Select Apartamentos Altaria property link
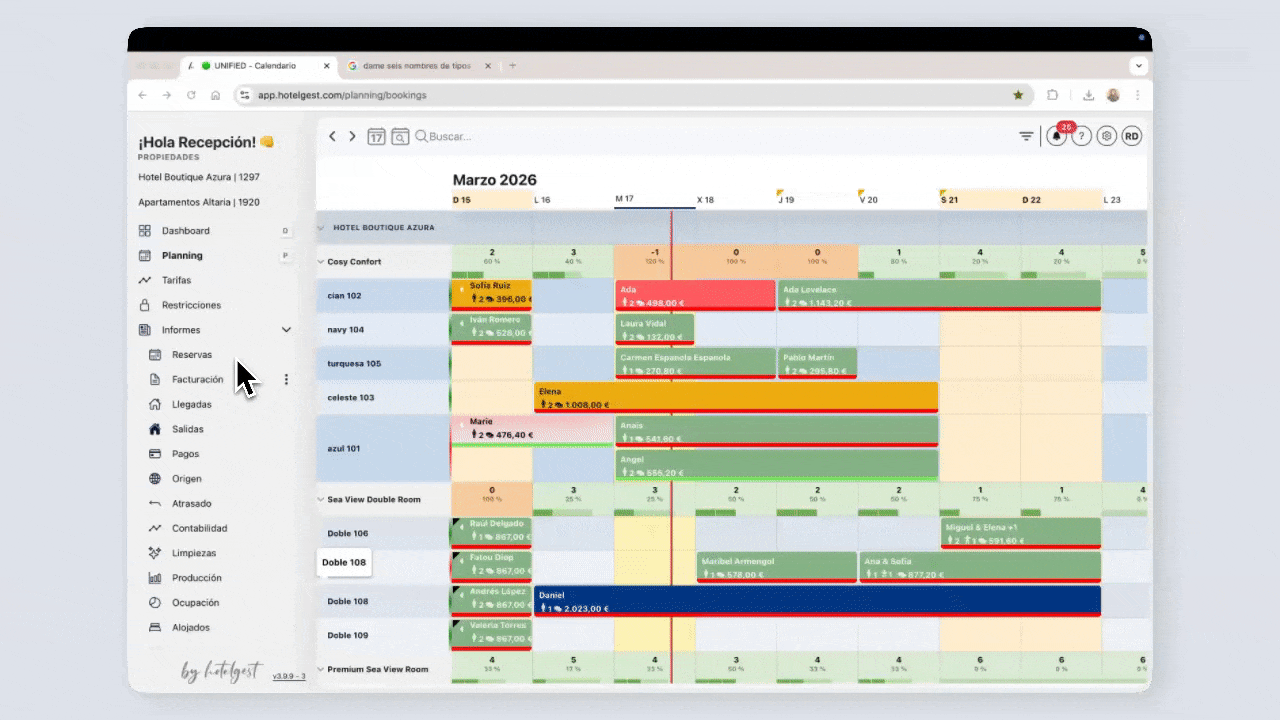Viewport: 1280px width, 720px height. pyautogui.click(x=199, y=202)
